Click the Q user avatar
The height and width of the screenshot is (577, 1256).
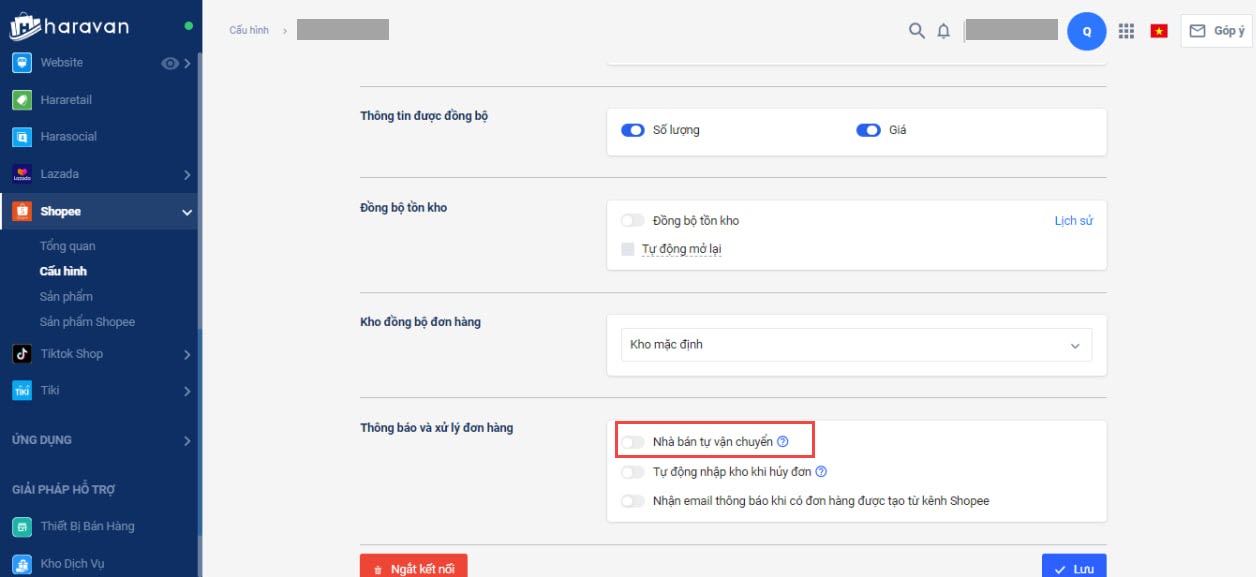click(x=1087, y=31)
